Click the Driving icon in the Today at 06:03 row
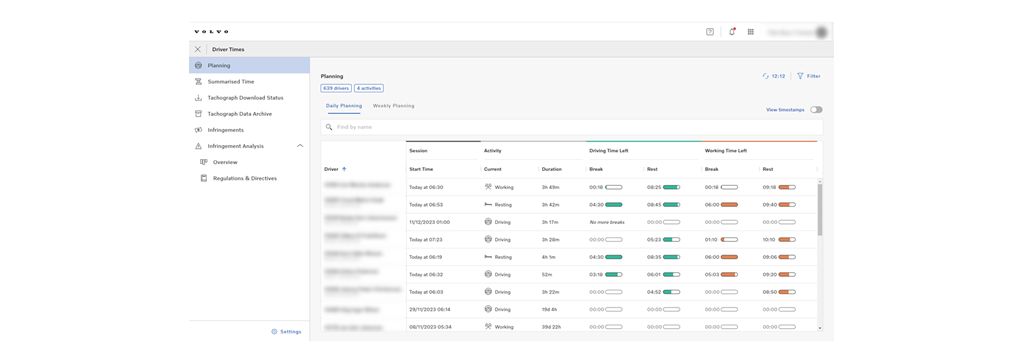1024x363 pixels. pos(488,292)
